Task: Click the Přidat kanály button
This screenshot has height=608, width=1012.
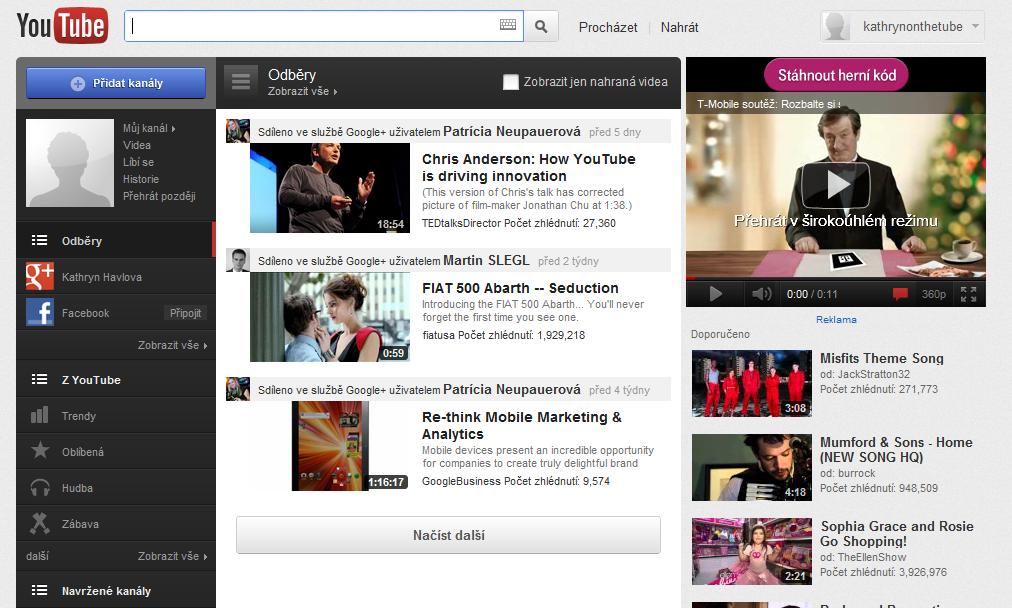Action: point(116,83)
